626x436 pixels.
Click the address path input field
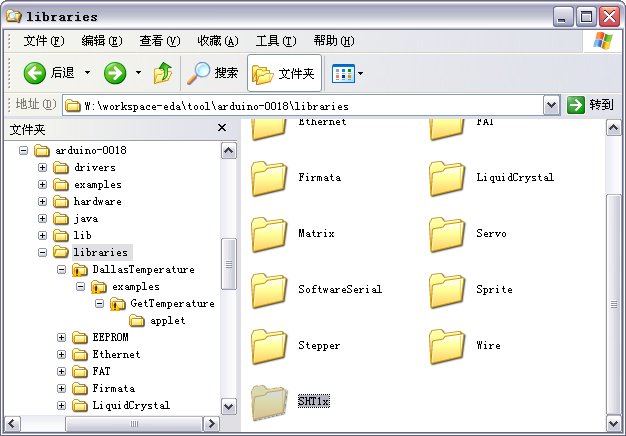coord(300,105)
